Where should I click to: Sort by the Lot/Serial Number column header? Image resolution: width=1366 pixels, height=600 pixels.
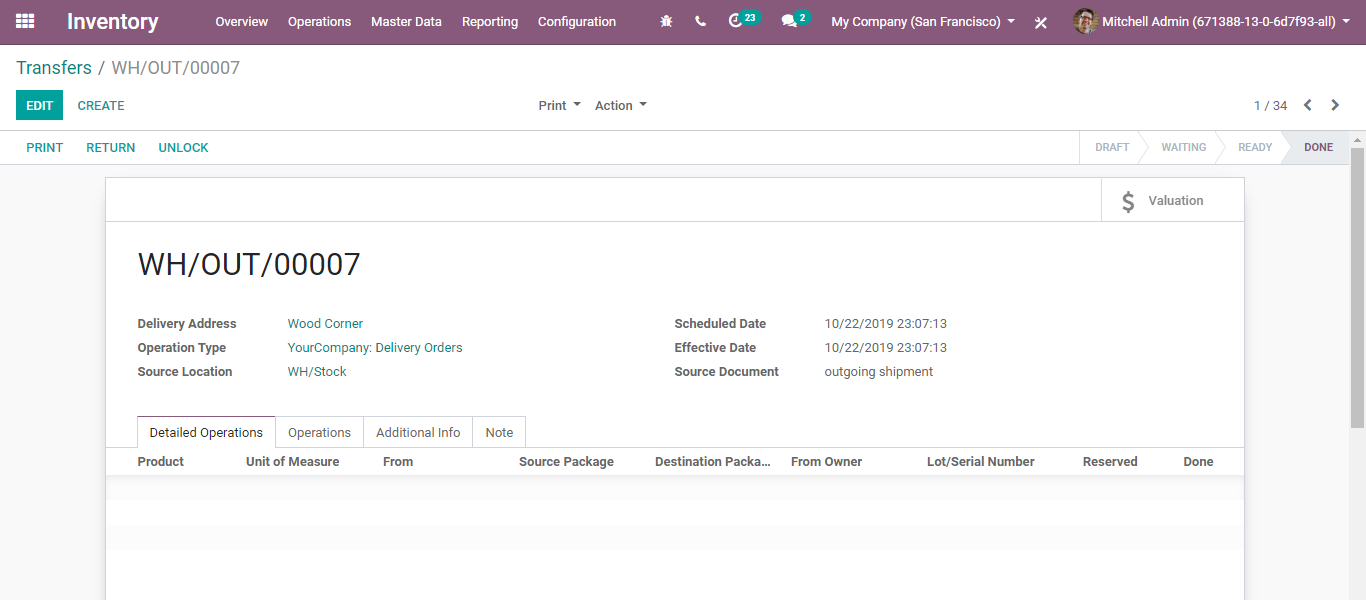point(981,461)
